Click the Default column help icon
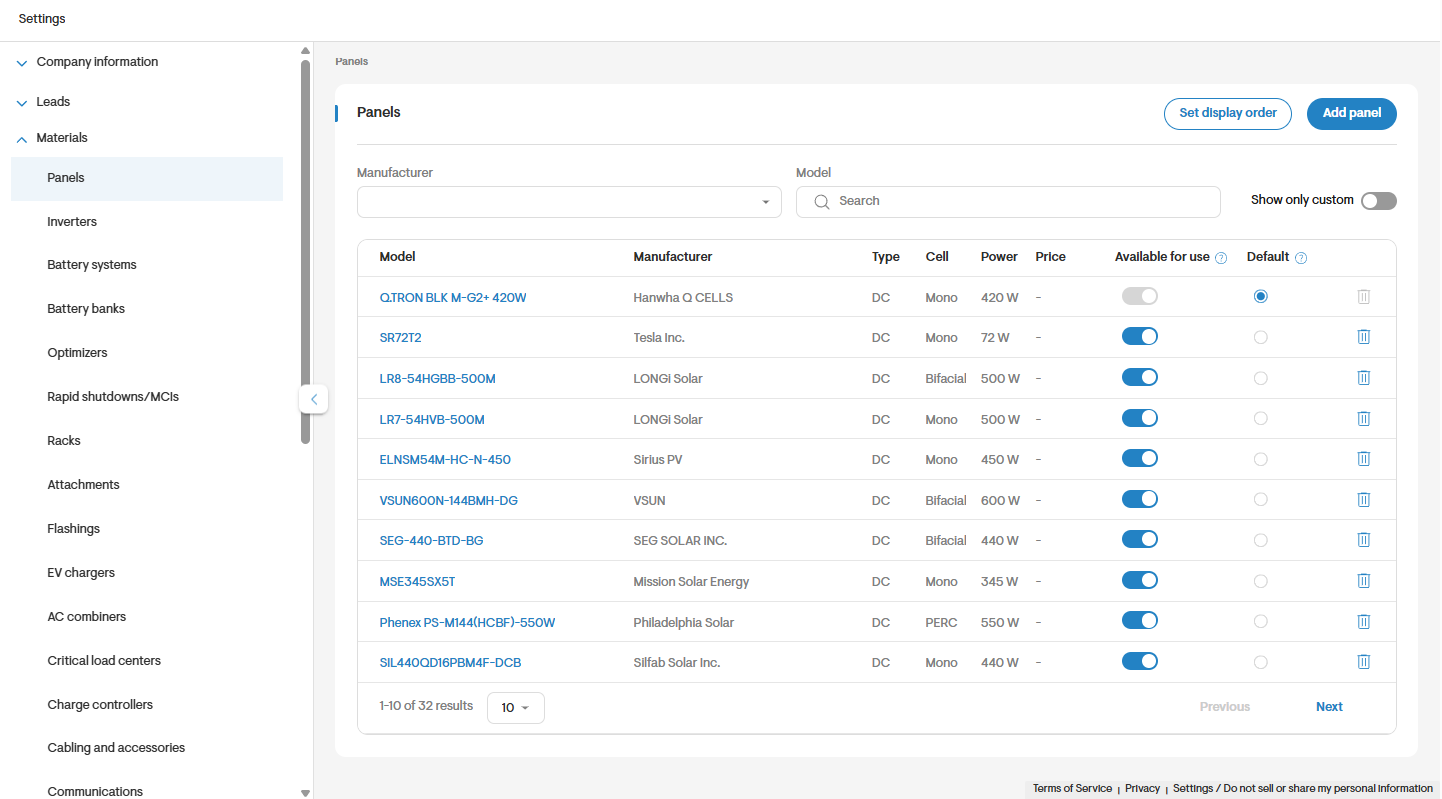The width and height of the screenshot is (1442, 799). tap(1301, 258)
